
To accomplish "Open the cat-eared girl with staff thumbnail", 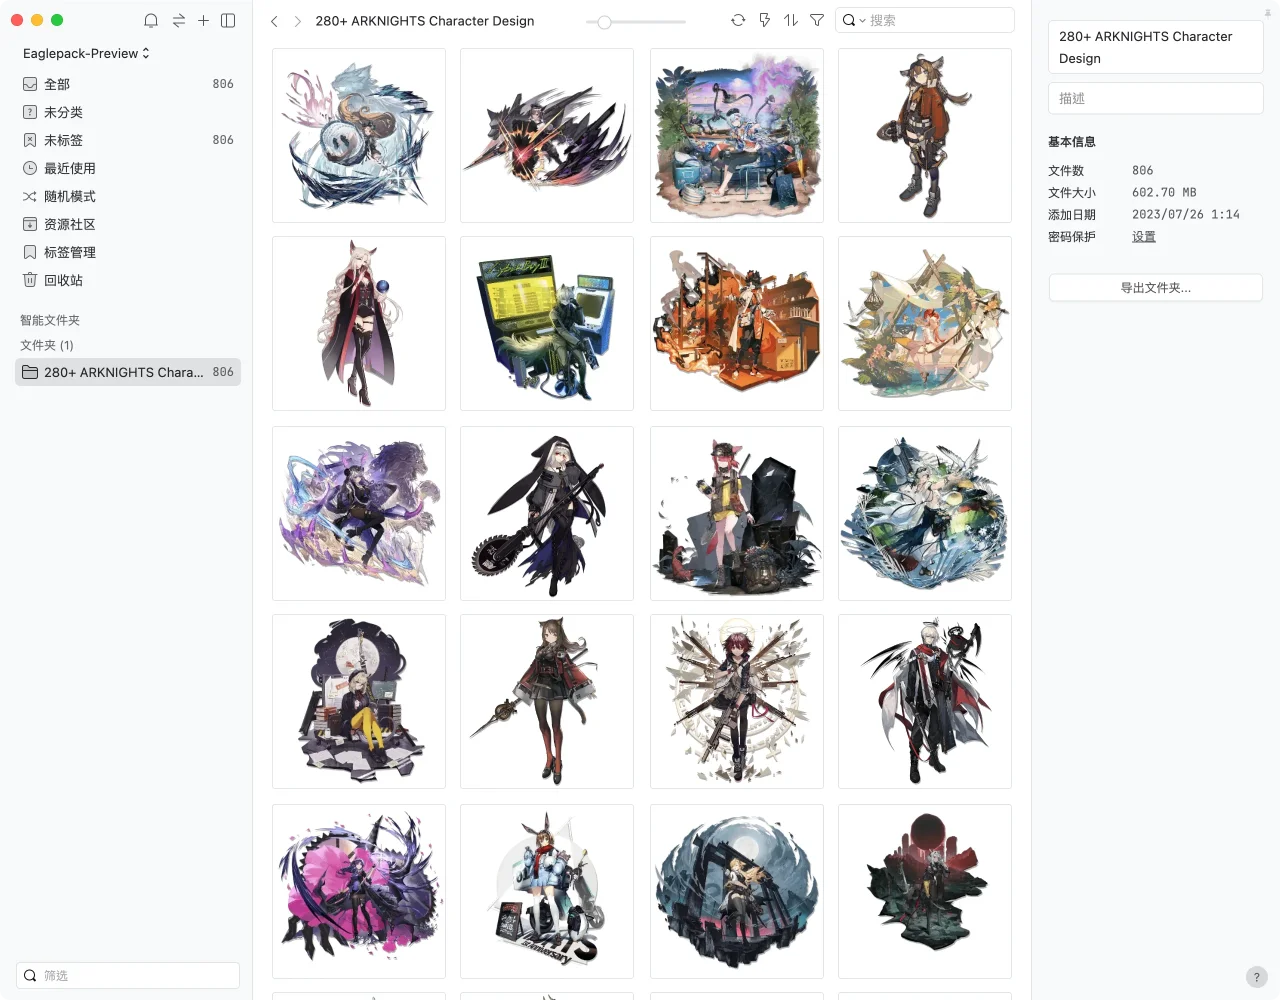I will (x=547, y=702).
